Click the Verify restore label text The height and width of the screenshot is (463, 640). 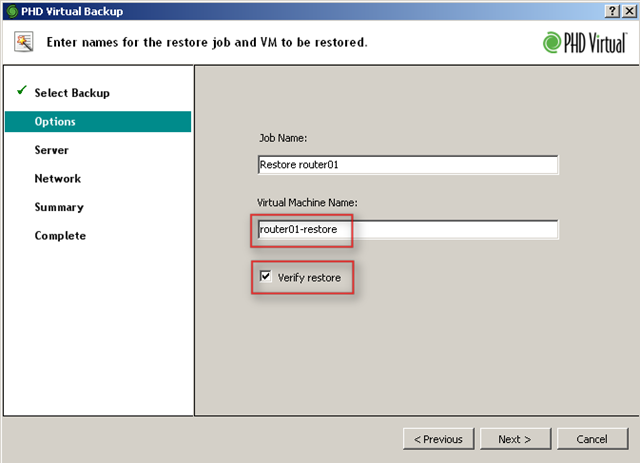coord(311,277)
